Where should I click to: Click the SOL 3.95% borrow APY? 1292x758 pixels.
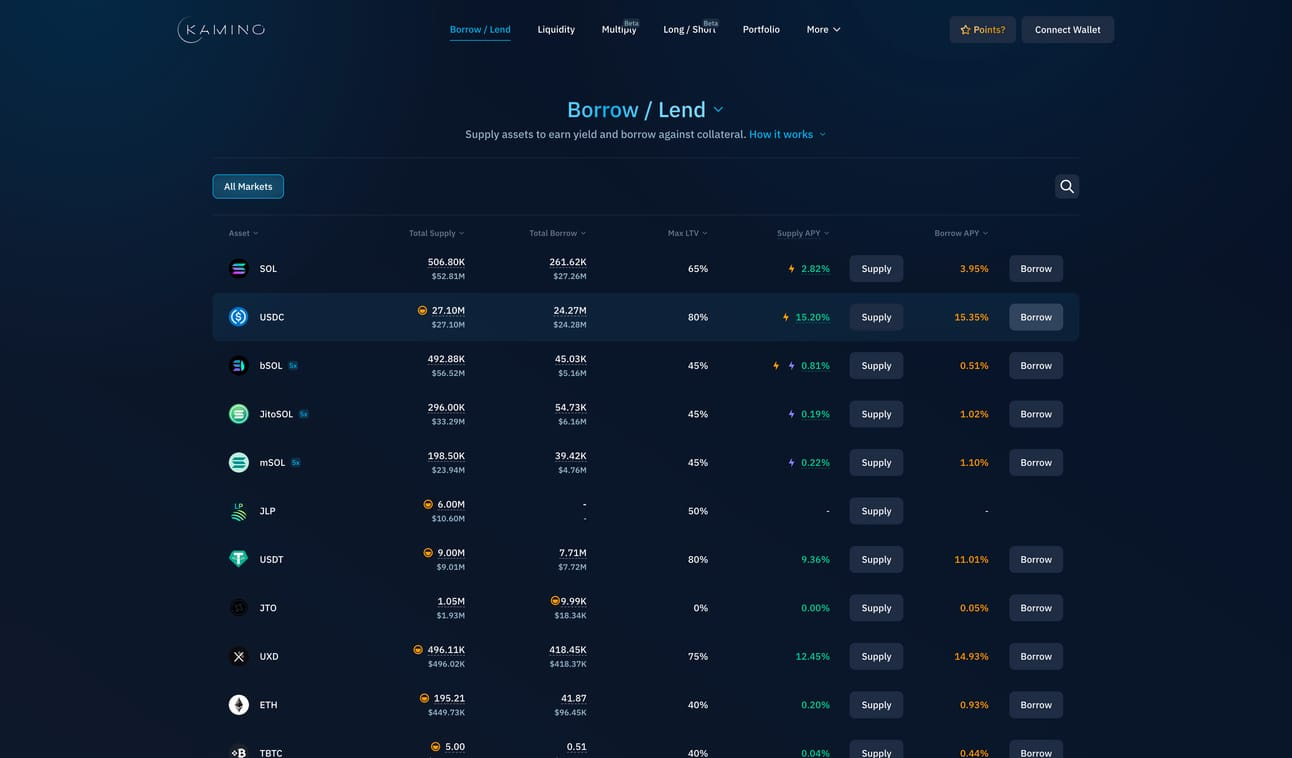coord(974,269)
